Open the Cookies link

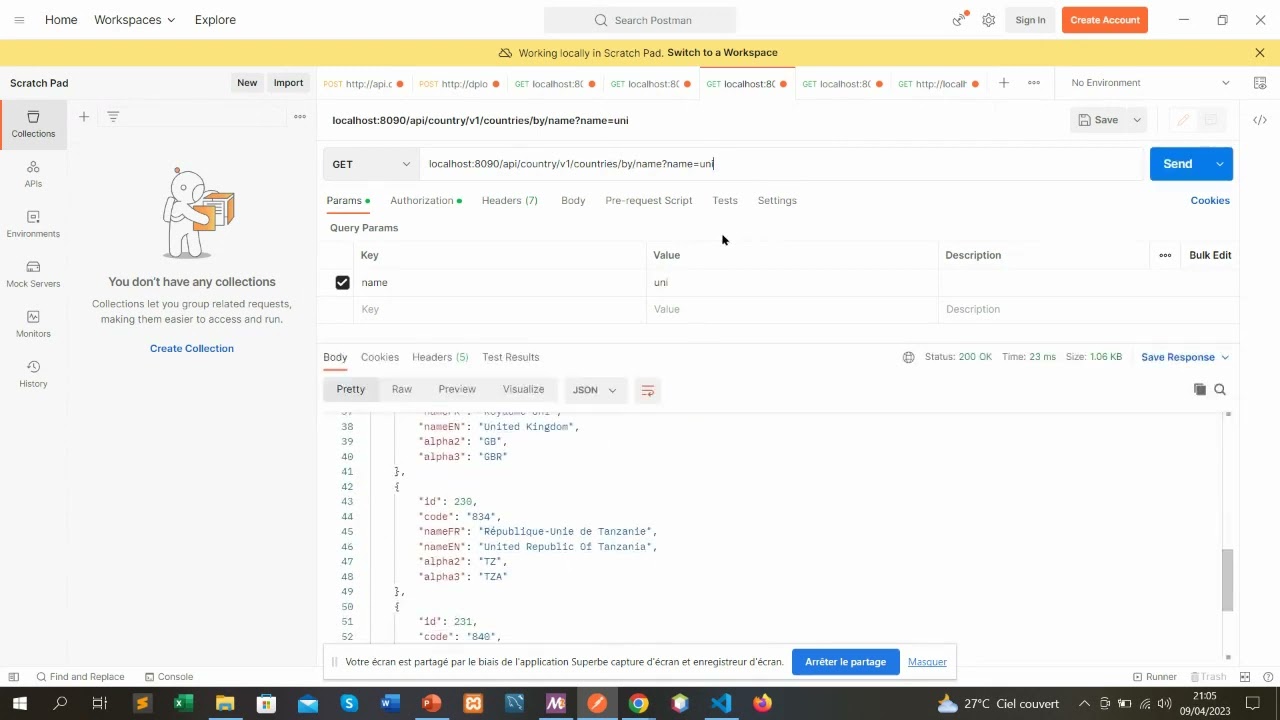coord(1210,201)
